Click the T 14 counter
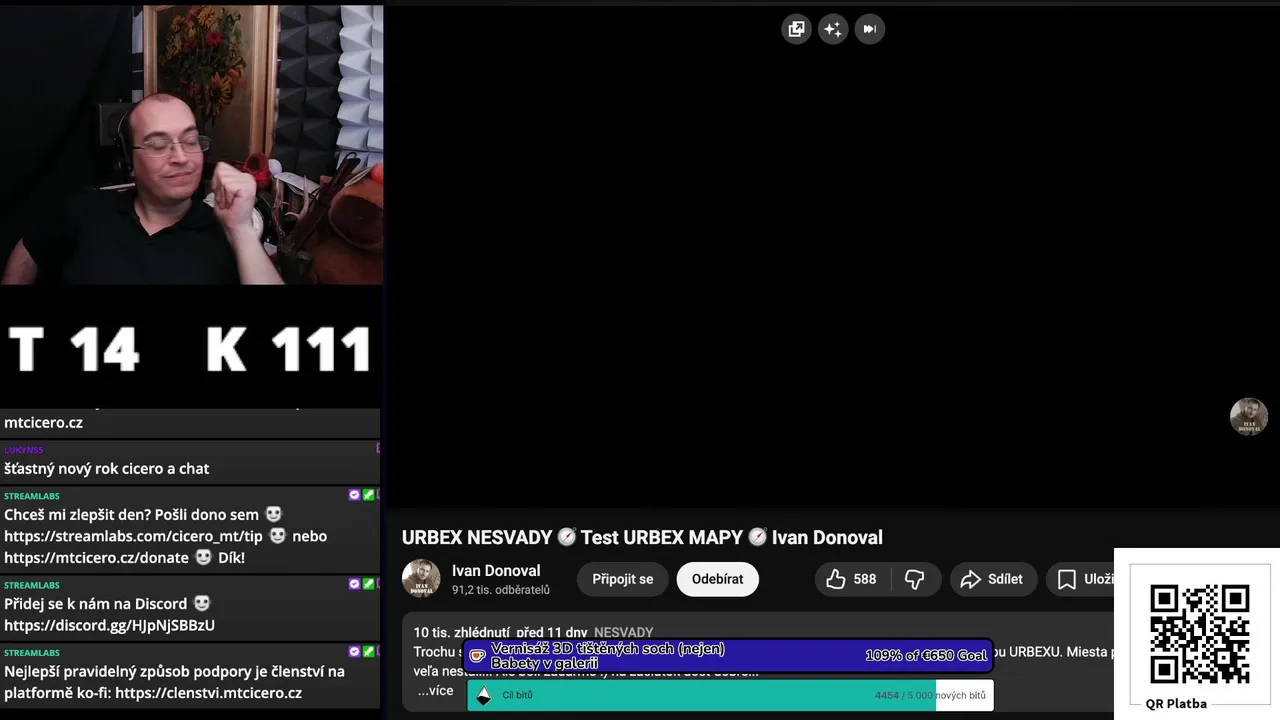The image size is (1280, 720). [x=74, y=350]
